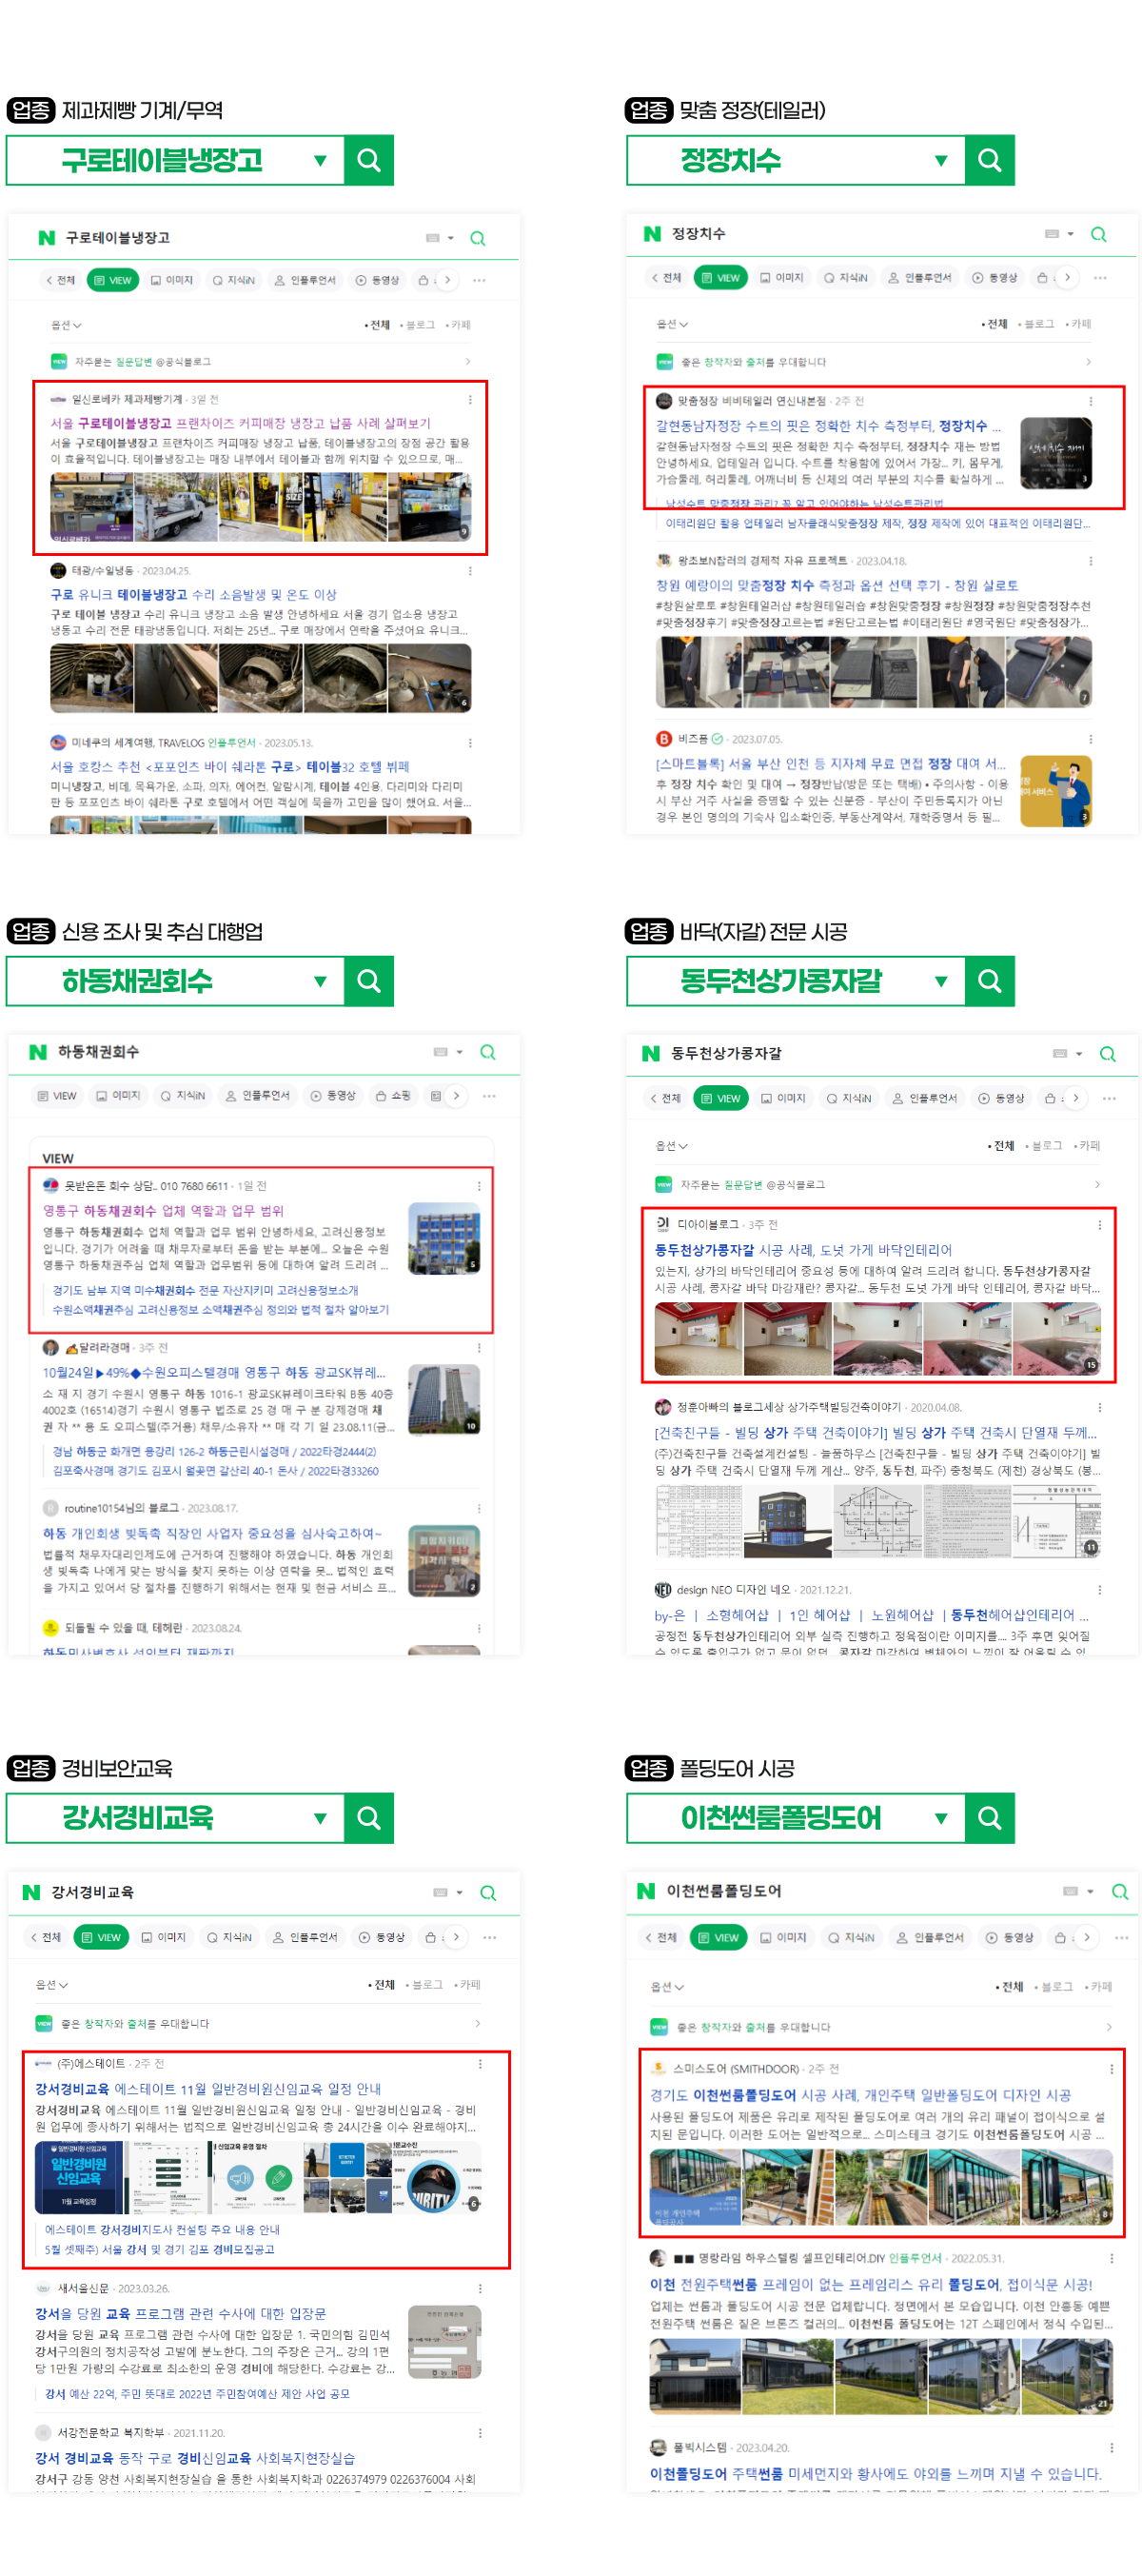Open the 동두천상가콩자갈 시공 사례 result title
This screenshot has width=1142, height=2576.
coord(803,1250)
